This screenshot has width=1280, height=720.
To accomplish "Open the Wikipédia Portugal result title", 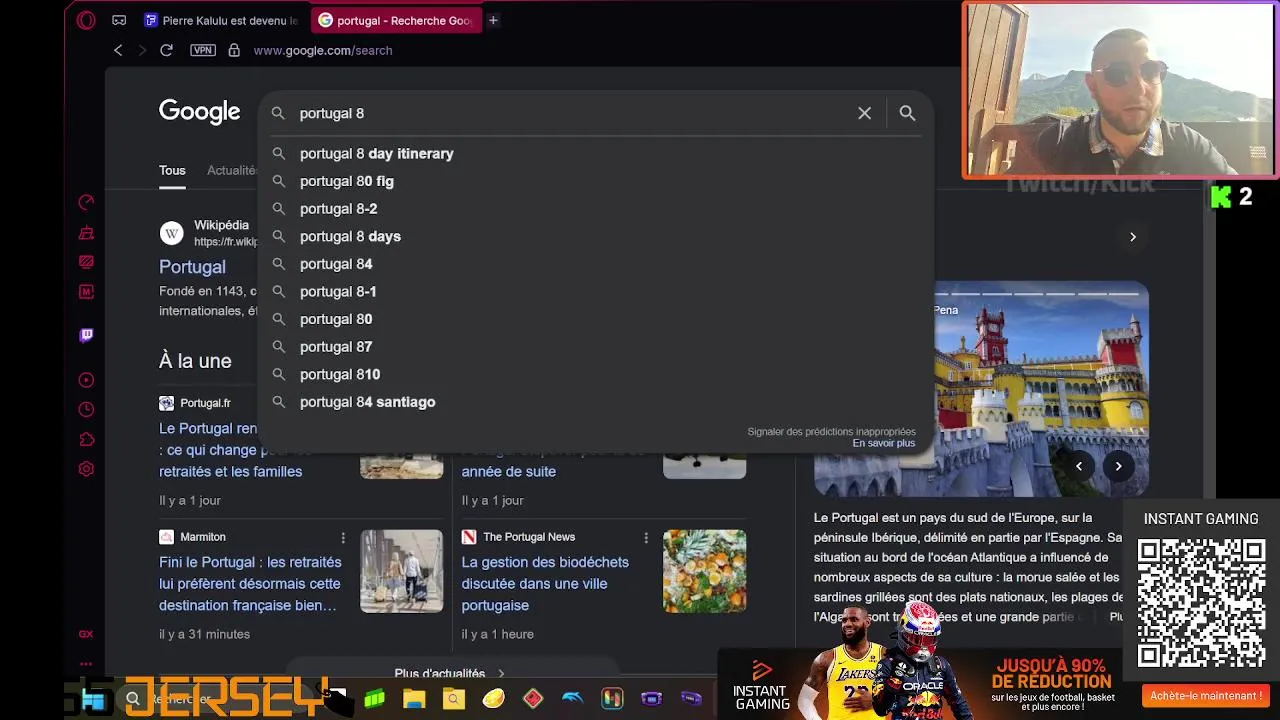I will pyautogui.click(x=192, y=267).
